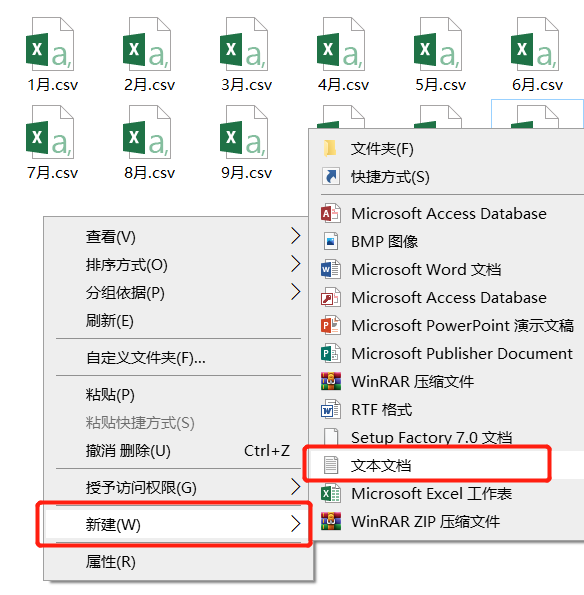Click the RTF 格式 label

coord(382,409)
